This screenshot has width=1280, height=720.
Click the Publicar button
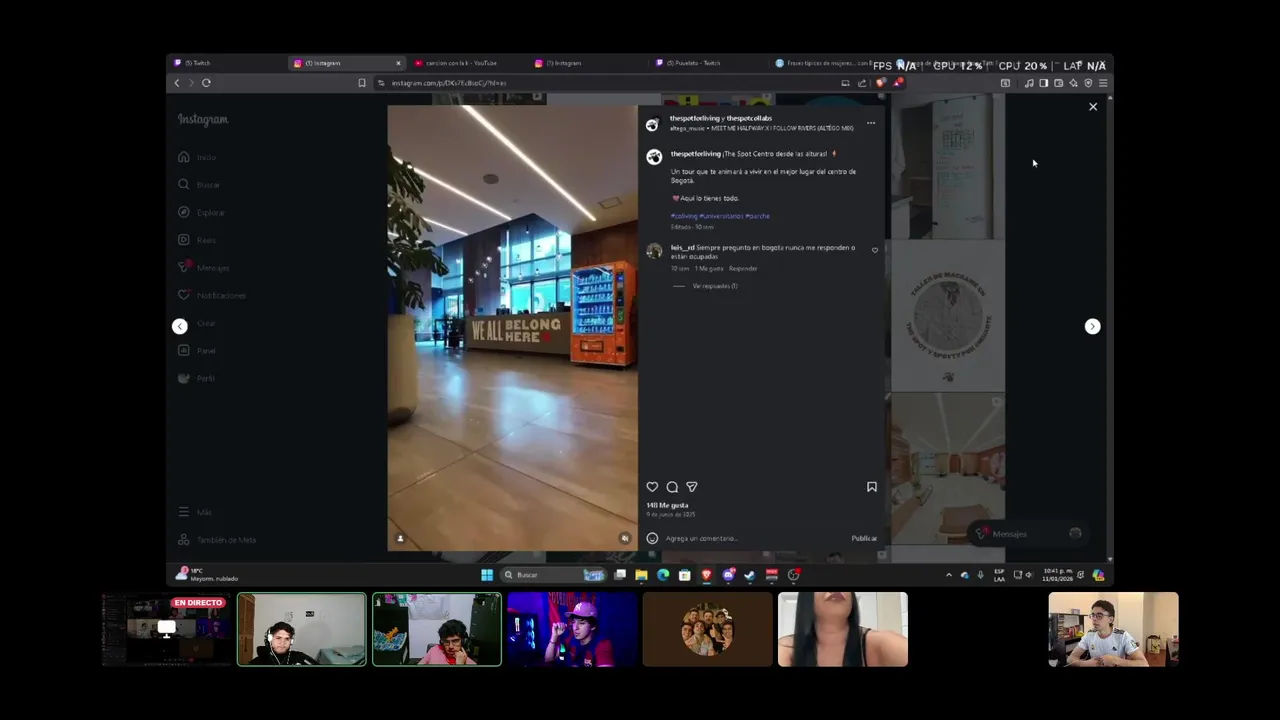pos(864,538)
